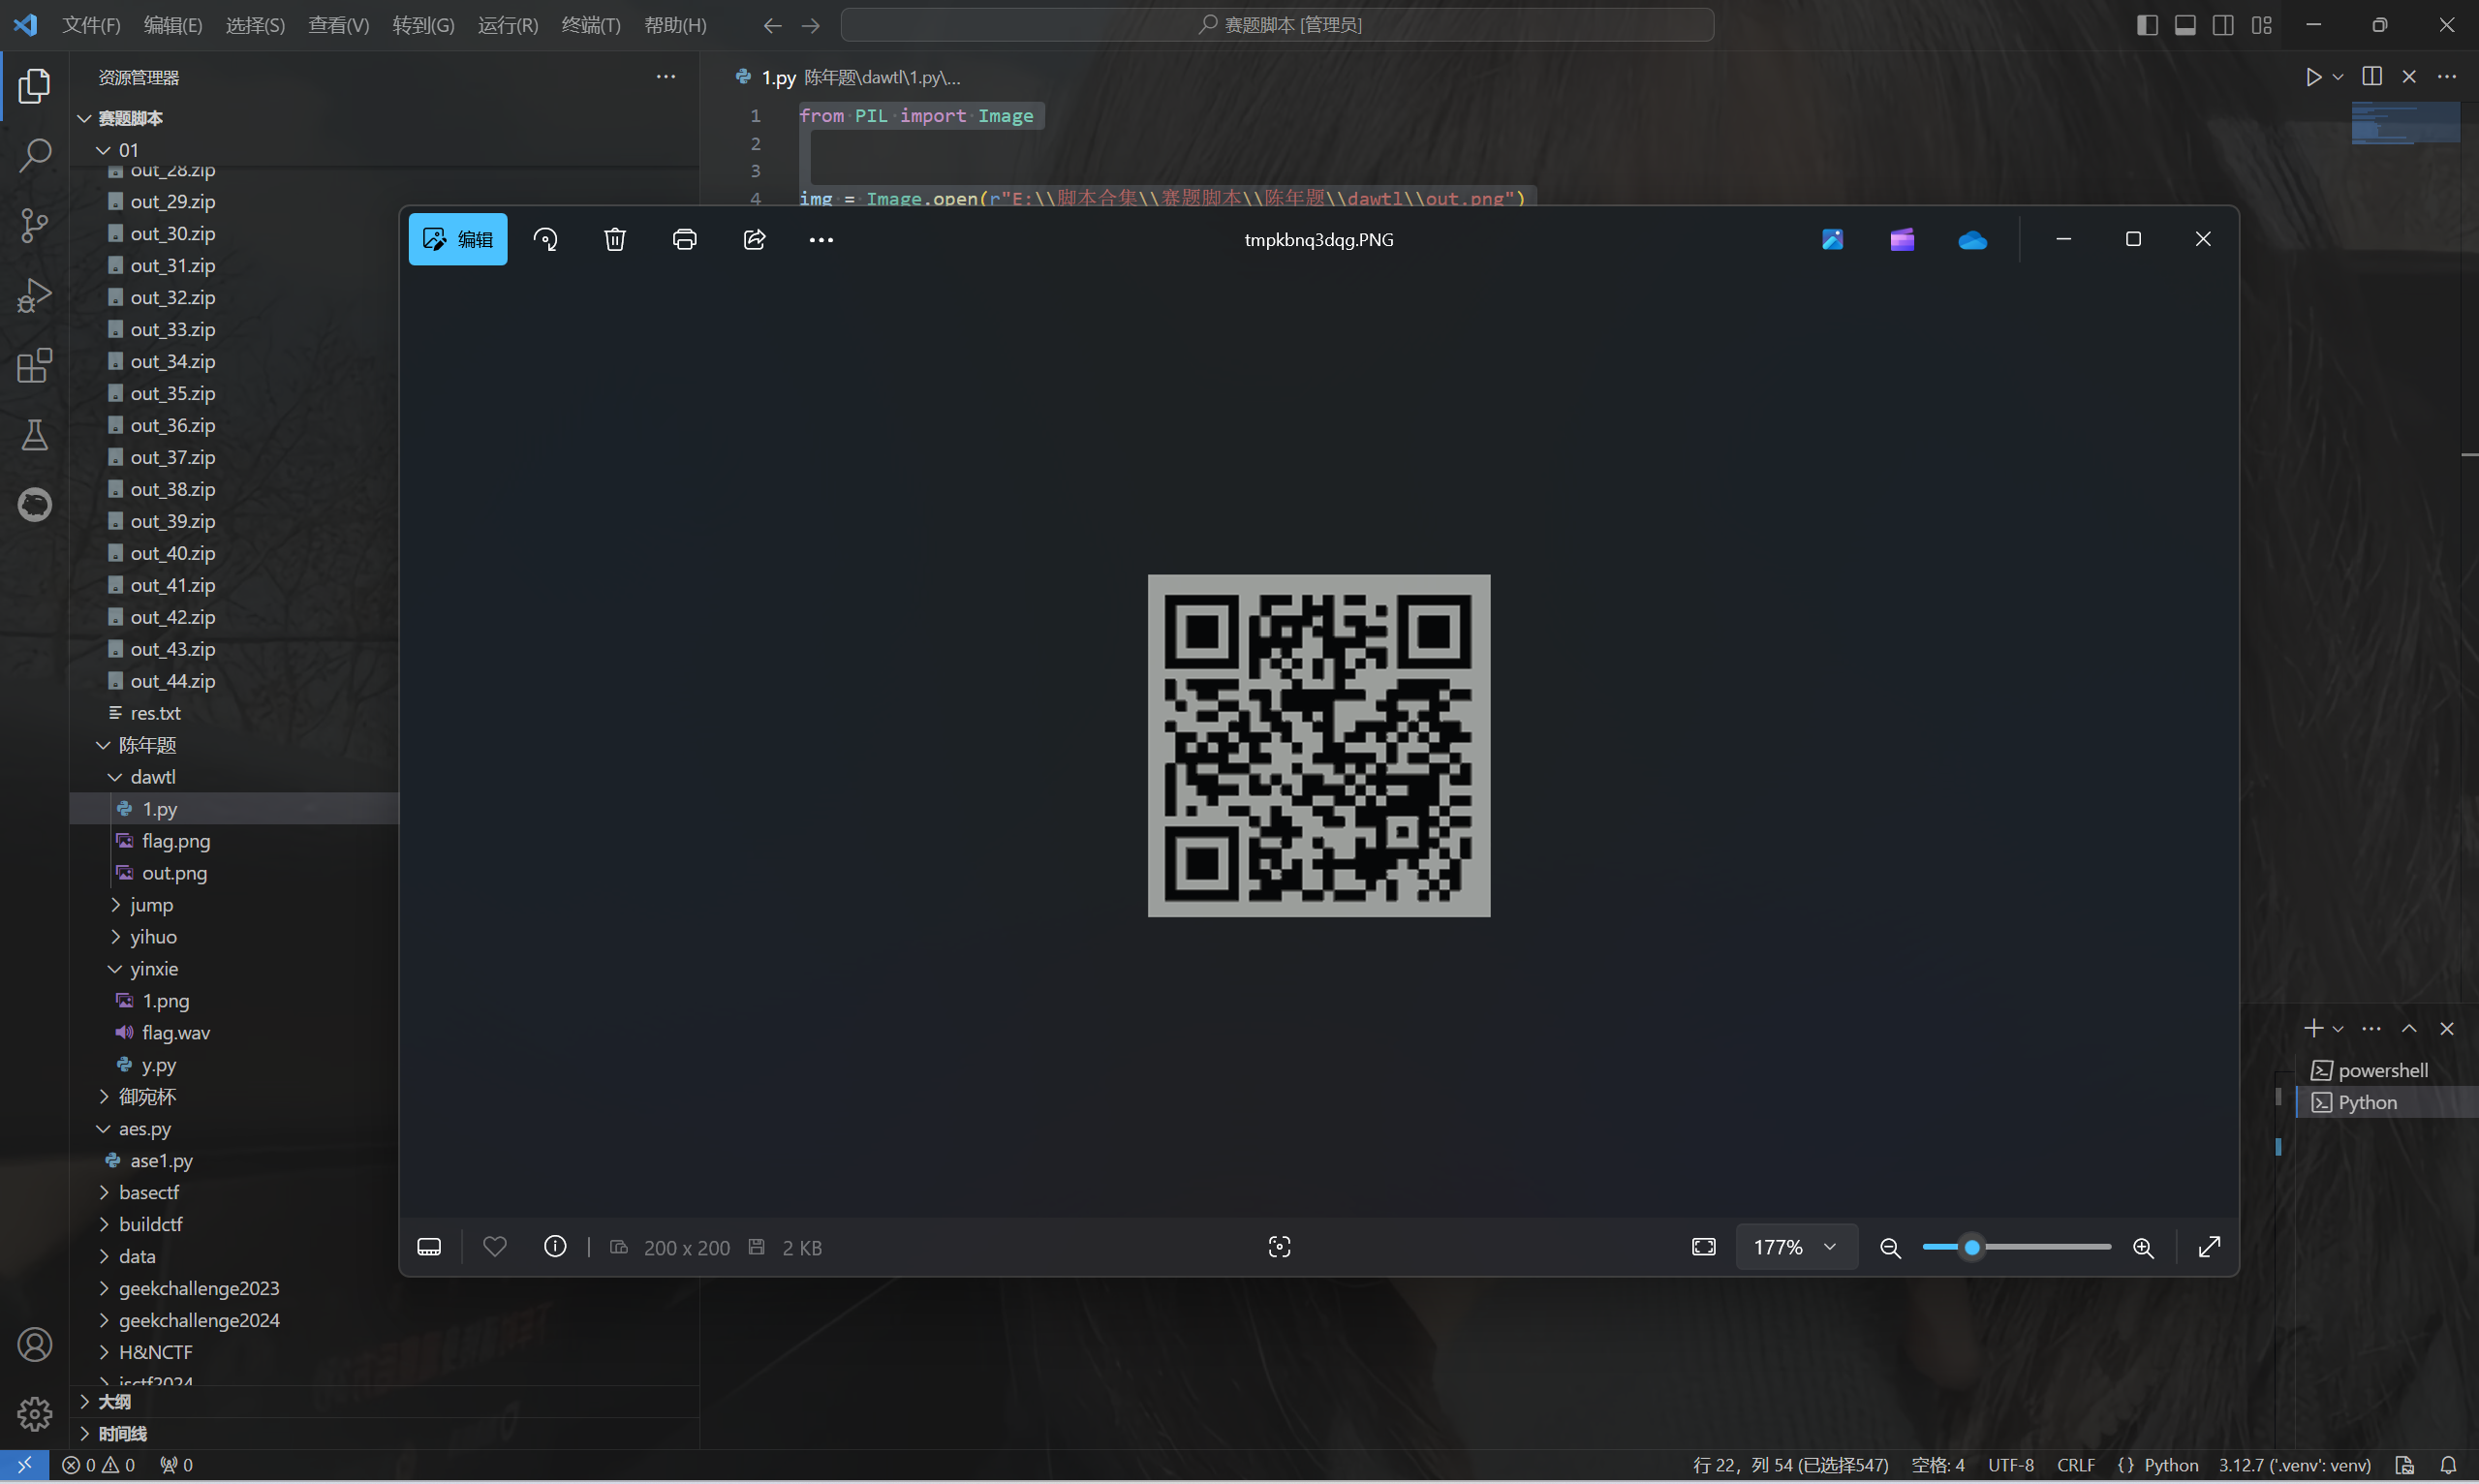
Task: Toggle the bottom panel layout
Action: click(x=2185, y=25)
